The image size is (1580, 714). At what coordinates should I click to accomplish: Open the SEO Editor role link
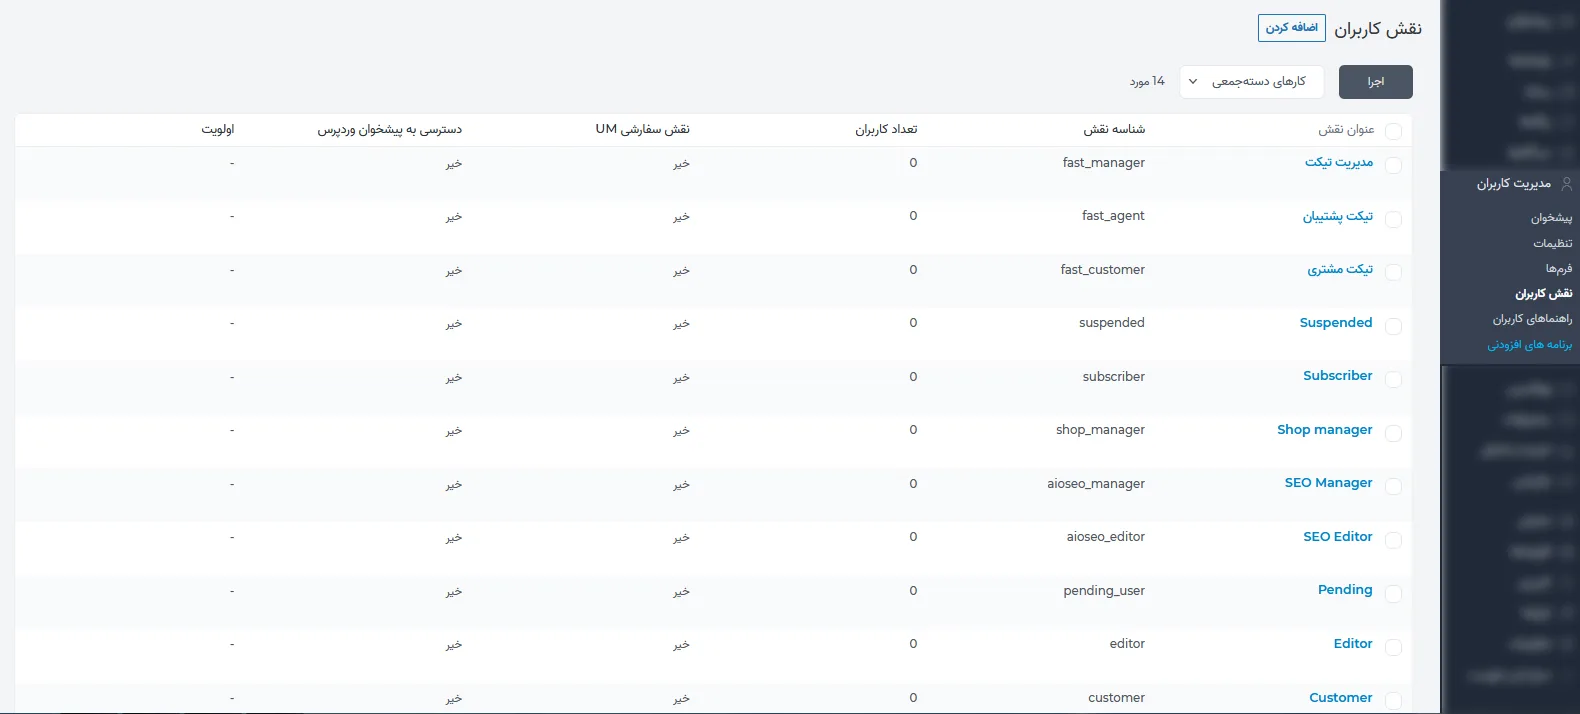1338,537
